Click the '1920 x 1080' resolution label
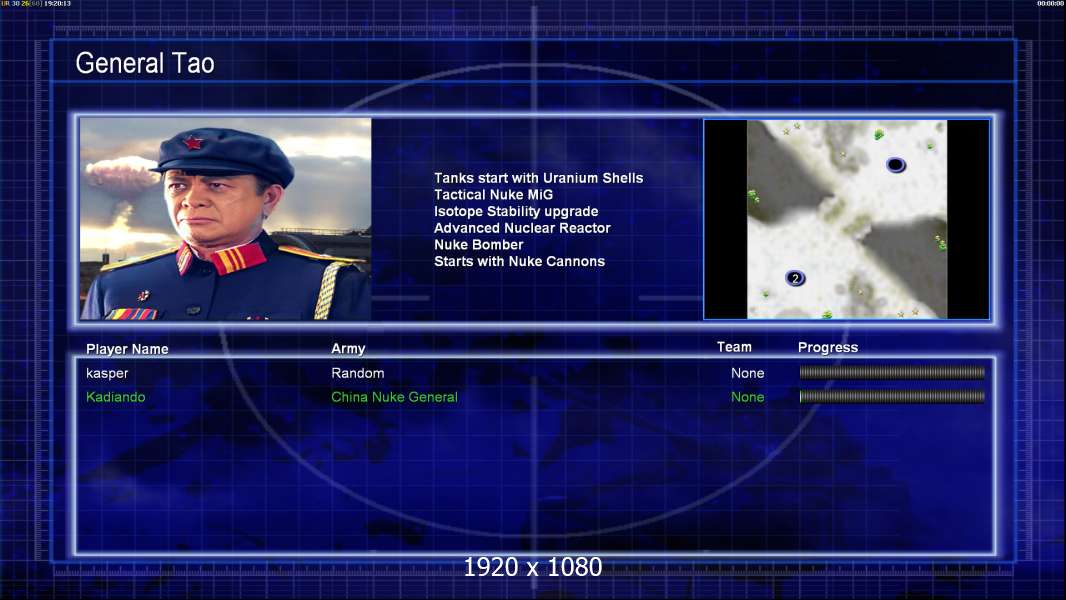This screenshot has height=600, width=1066. [x=532, y=567]
